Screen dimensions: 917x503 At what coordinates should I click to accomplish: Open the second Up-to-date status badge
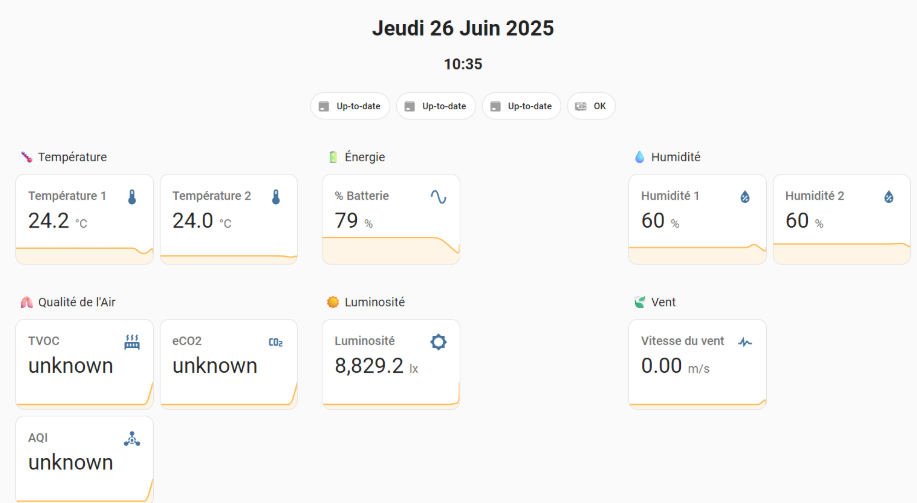click(436, 106)
